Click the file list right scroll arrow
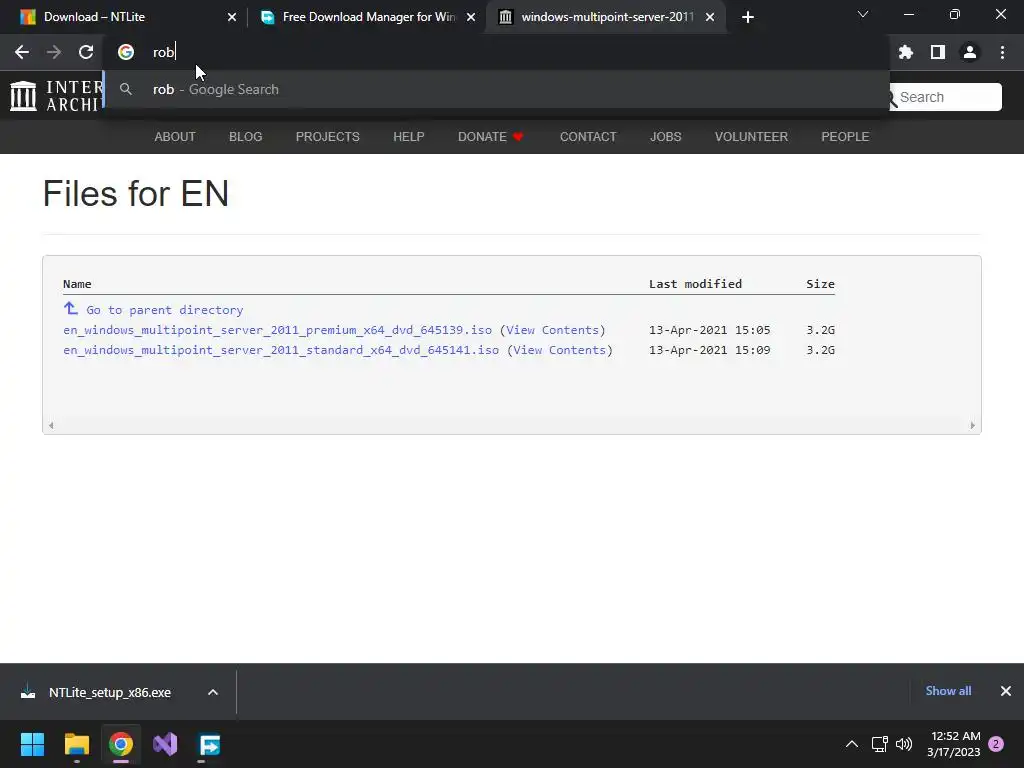 point(972,426)
